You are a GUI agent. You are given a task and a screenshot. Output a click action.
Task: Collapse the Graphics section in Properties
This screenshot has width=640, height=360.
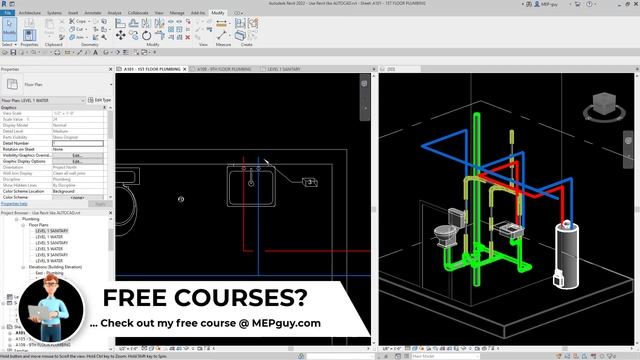pos(104,107)
